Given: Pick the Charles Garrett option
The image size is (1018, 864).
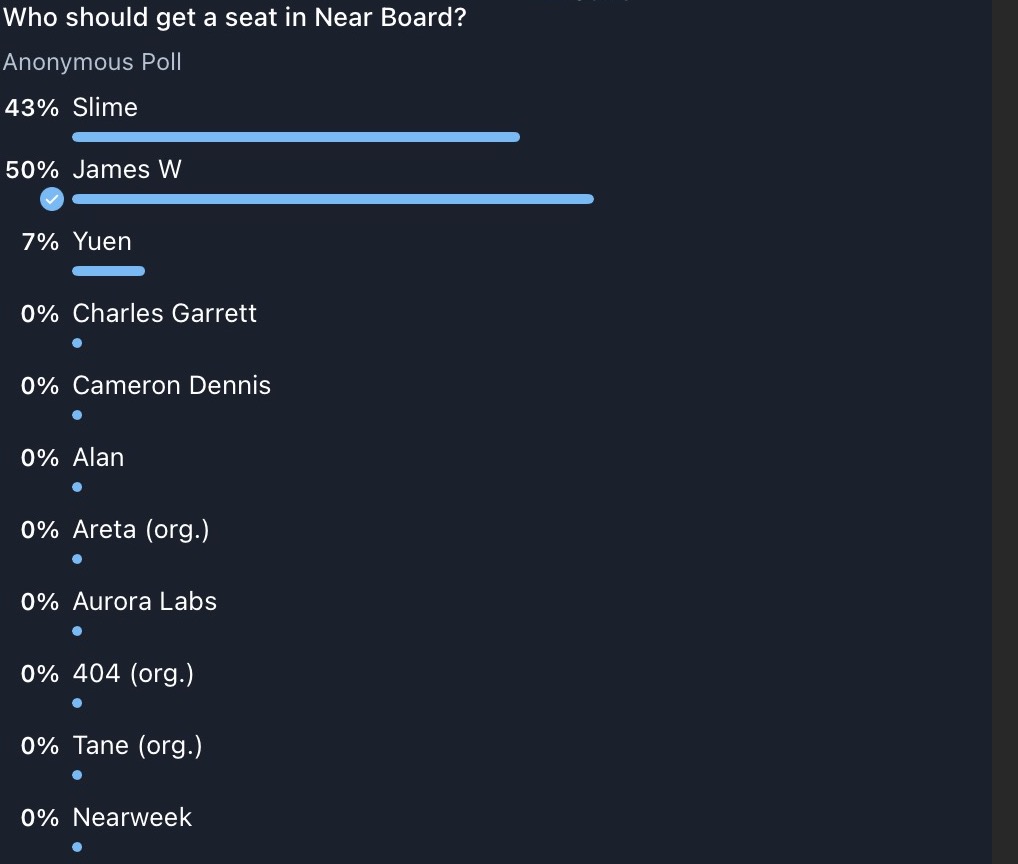Looking at the screenshot, I should [x=165, y=314].
